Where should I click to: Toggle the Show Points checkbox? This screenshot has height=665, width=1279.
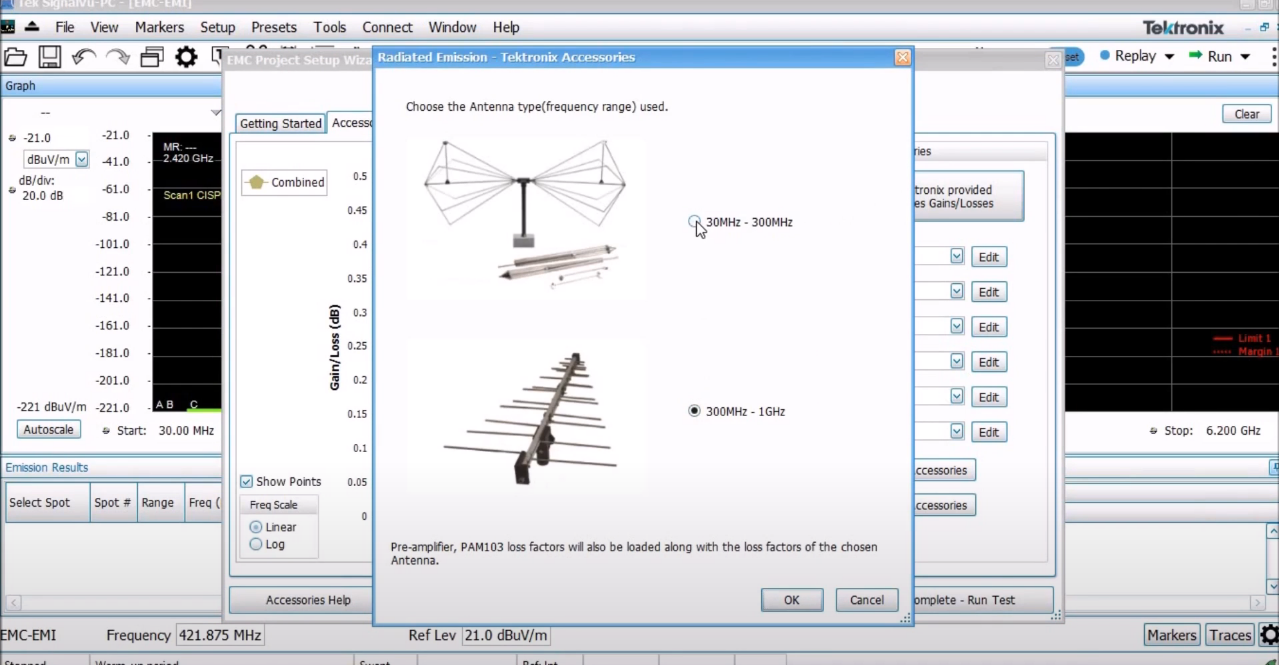point(246,481)
